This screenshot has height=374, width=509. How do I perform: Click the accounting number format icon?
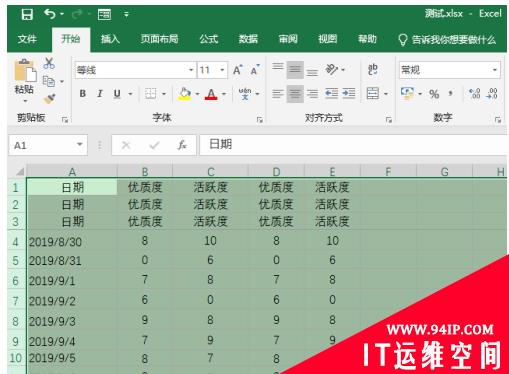(x=407, y=94)
